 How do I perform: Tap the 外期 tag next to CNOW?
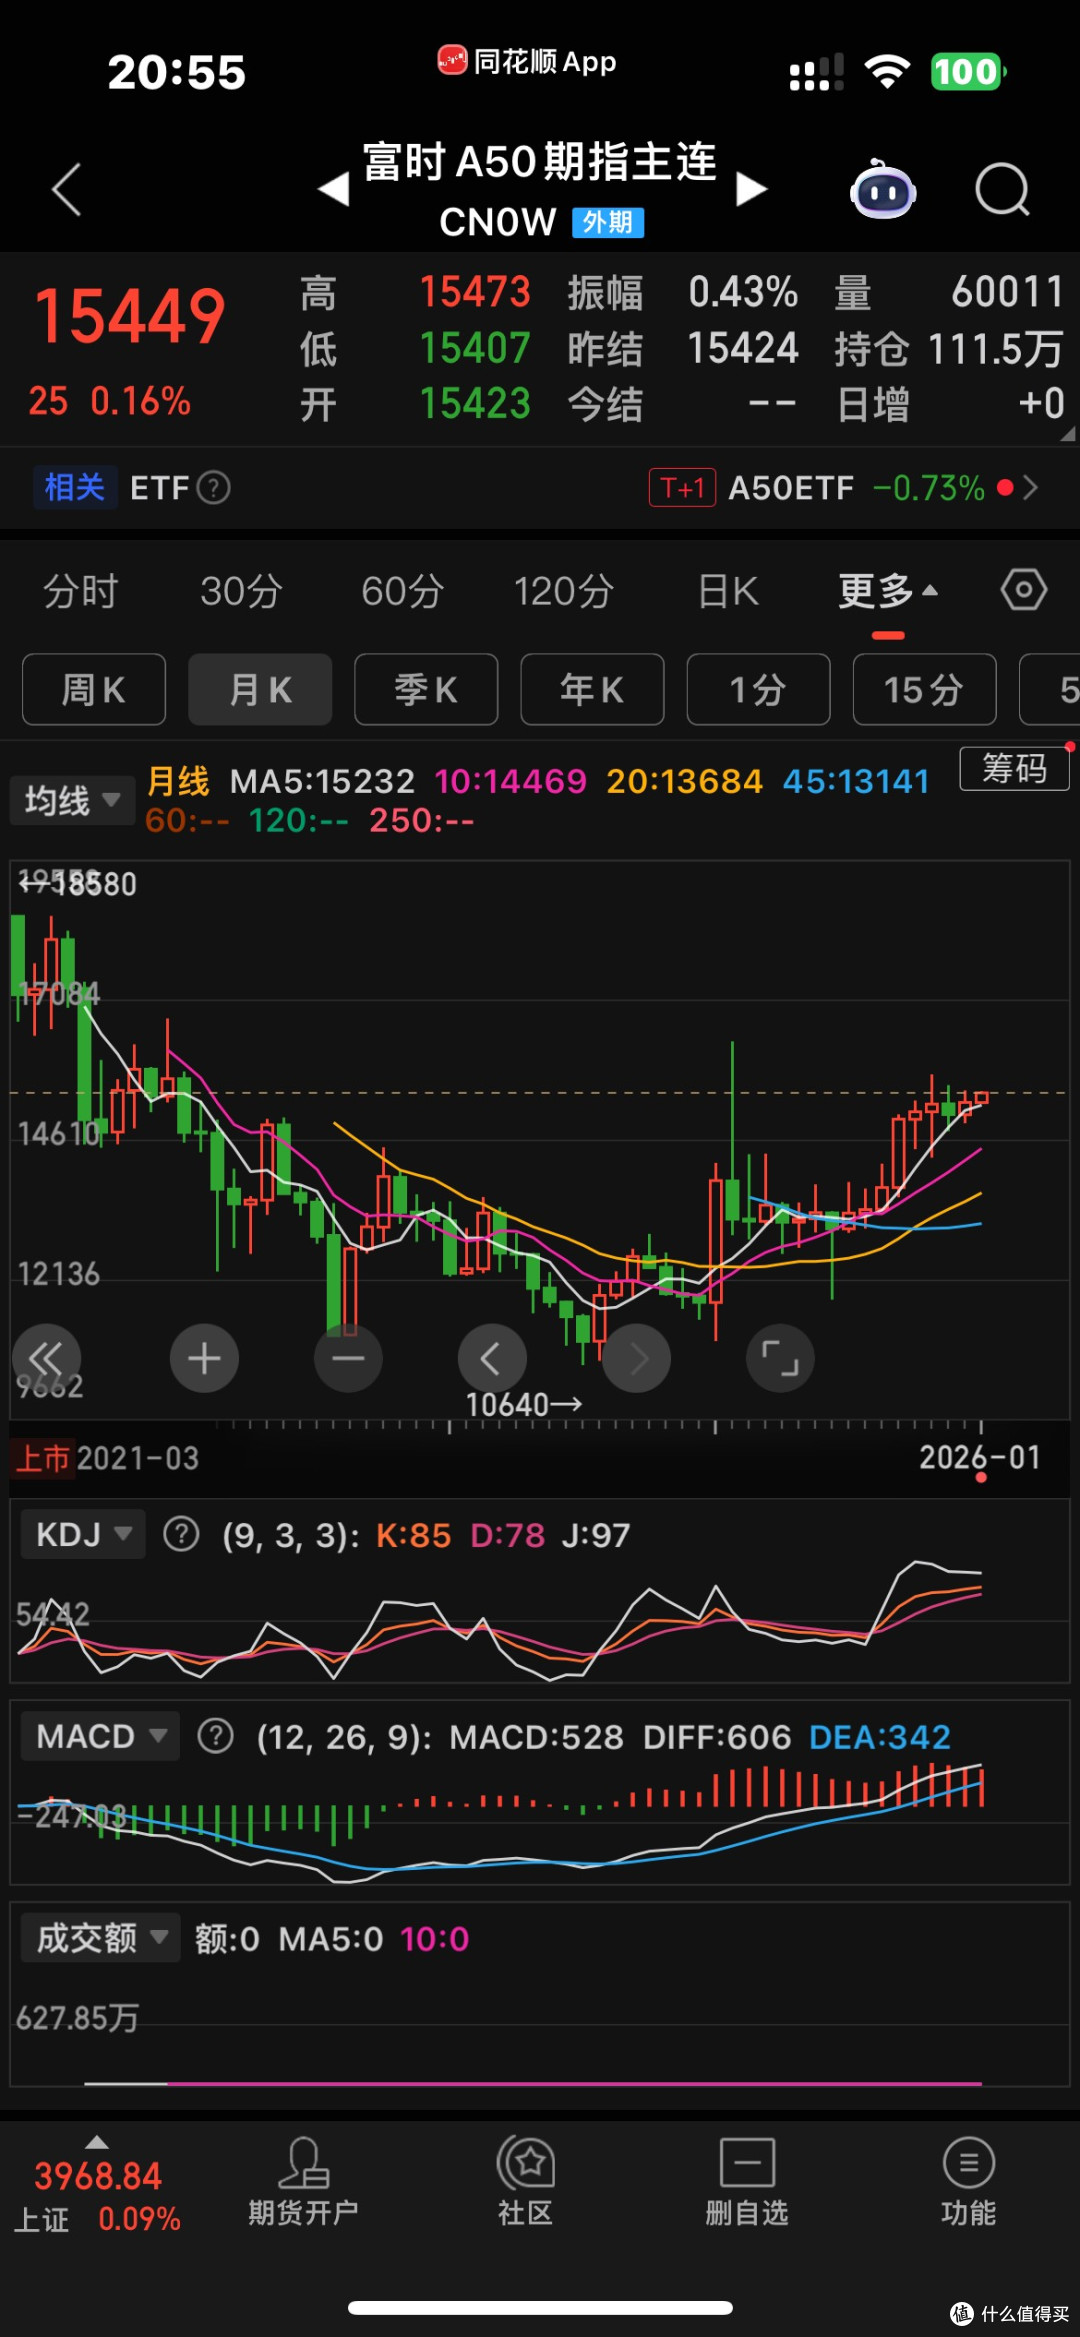coord(608,222)
